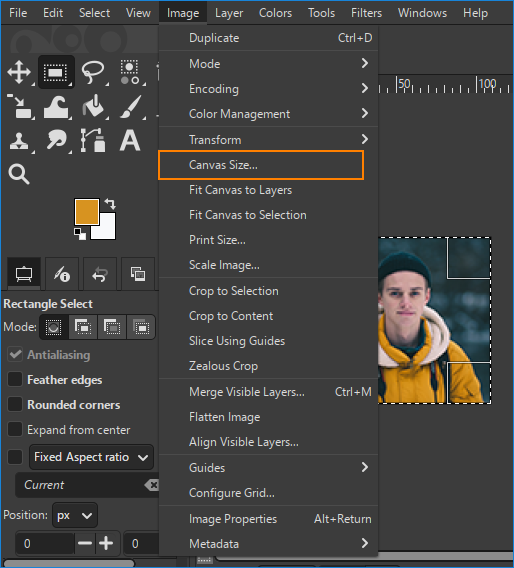Open the Position unit px dropdown

tap(75, 515)
